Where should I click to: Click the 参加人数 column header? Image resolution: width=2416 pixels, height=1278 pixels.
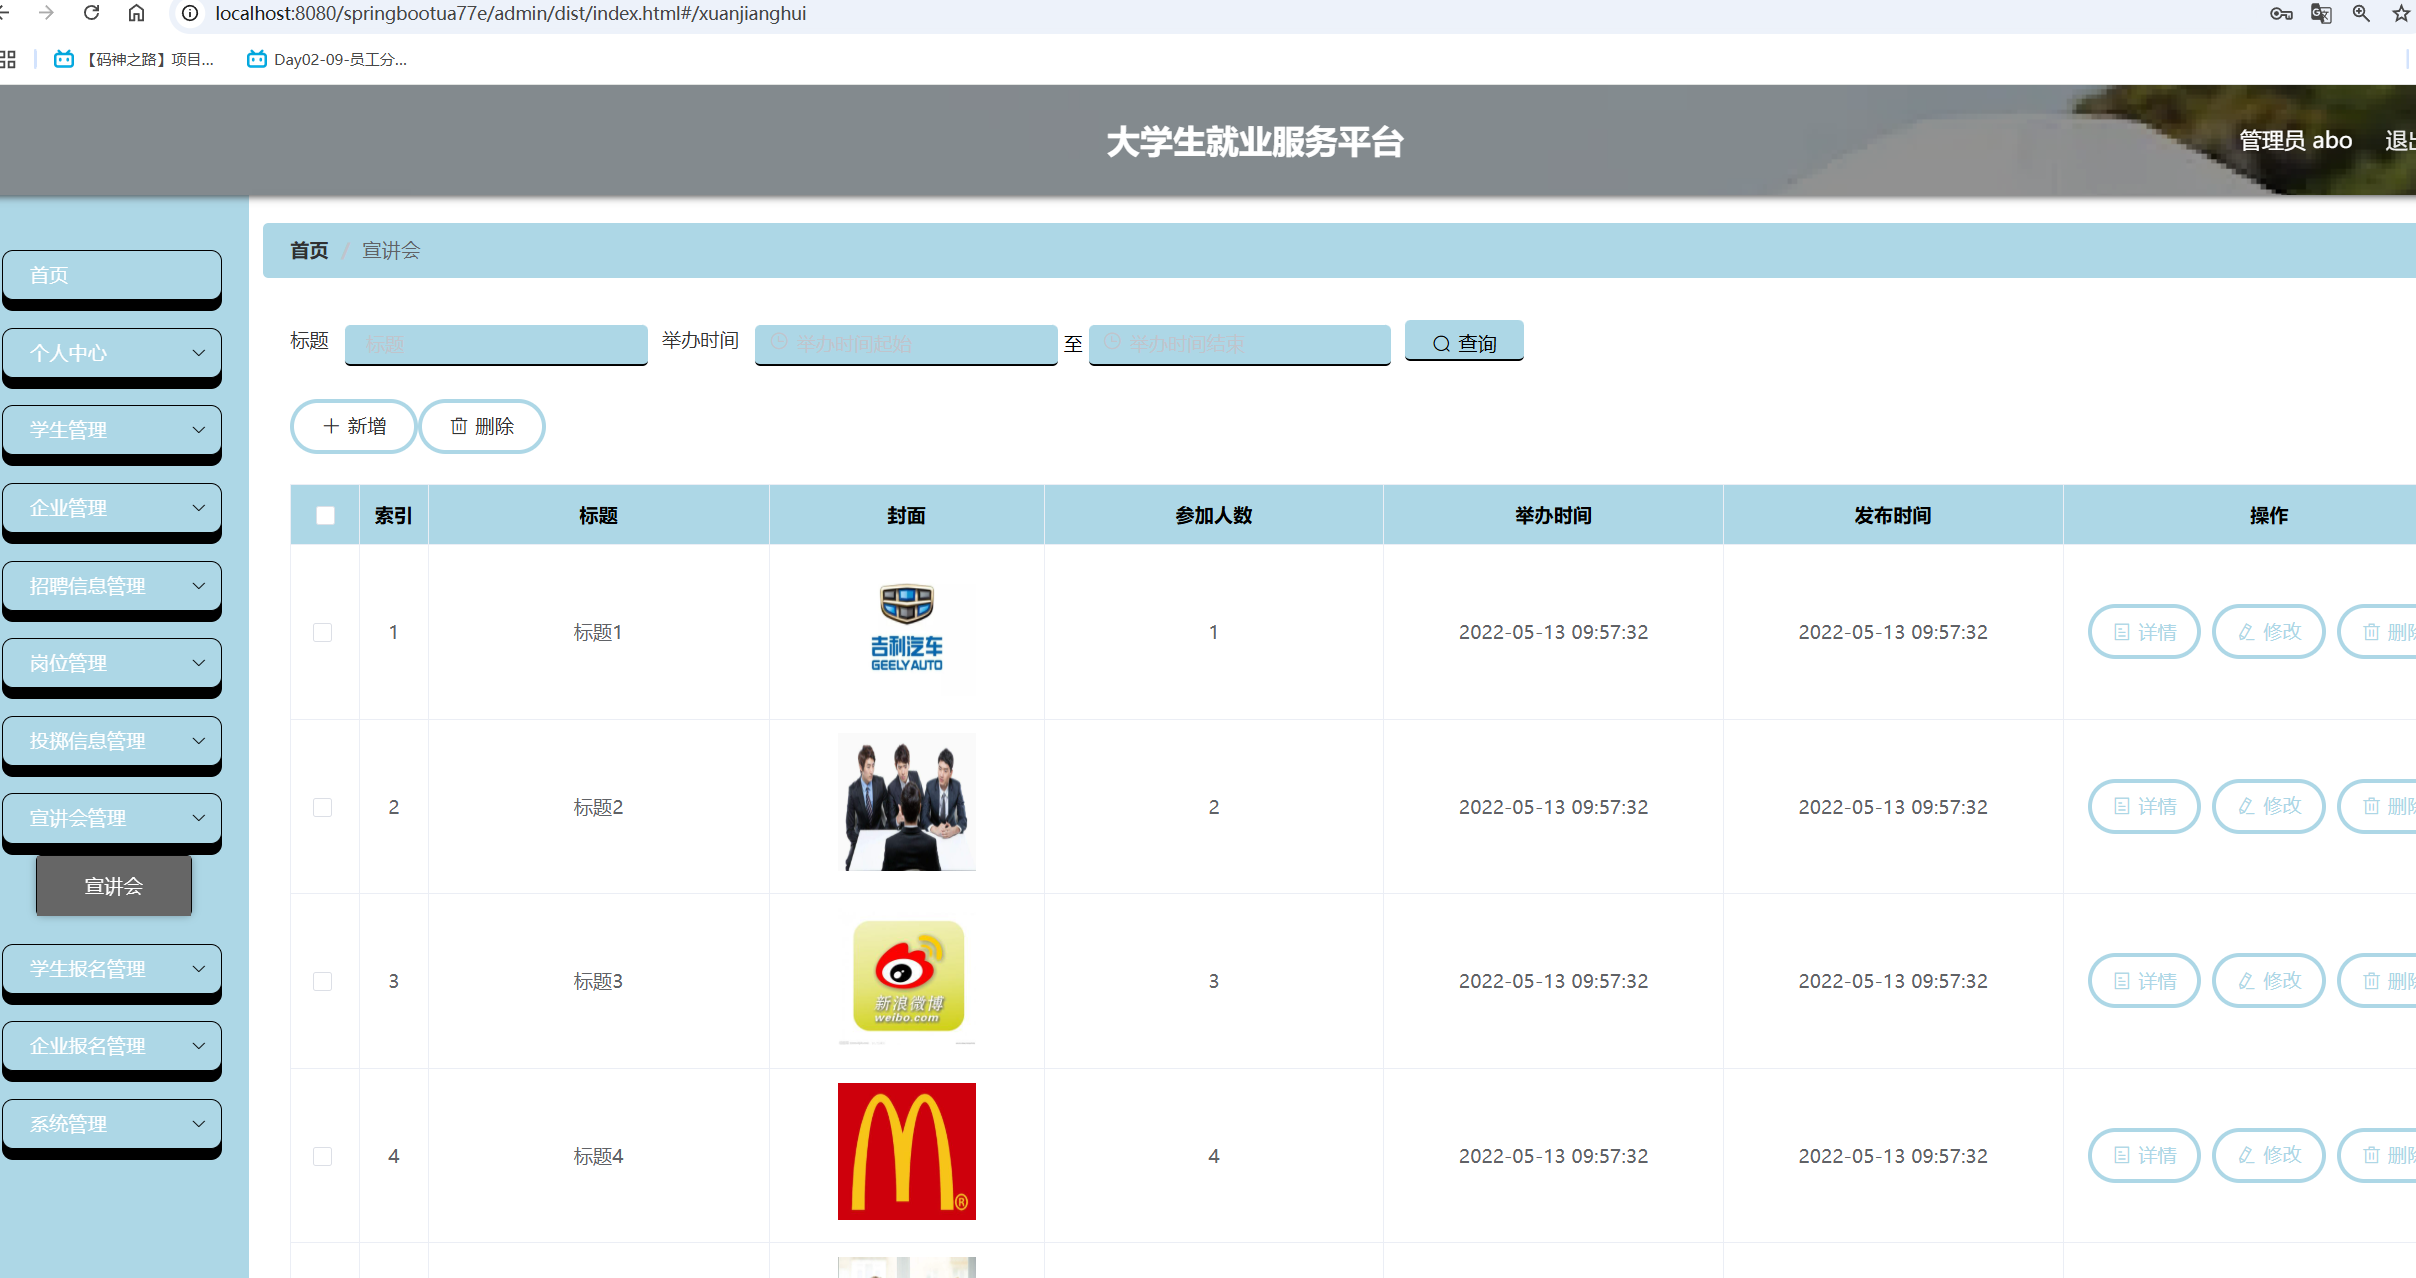tap(1213, 515)
